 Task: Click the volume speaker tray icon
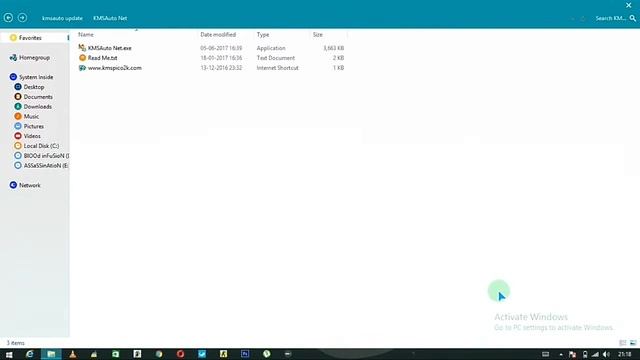tap(606, 354)
